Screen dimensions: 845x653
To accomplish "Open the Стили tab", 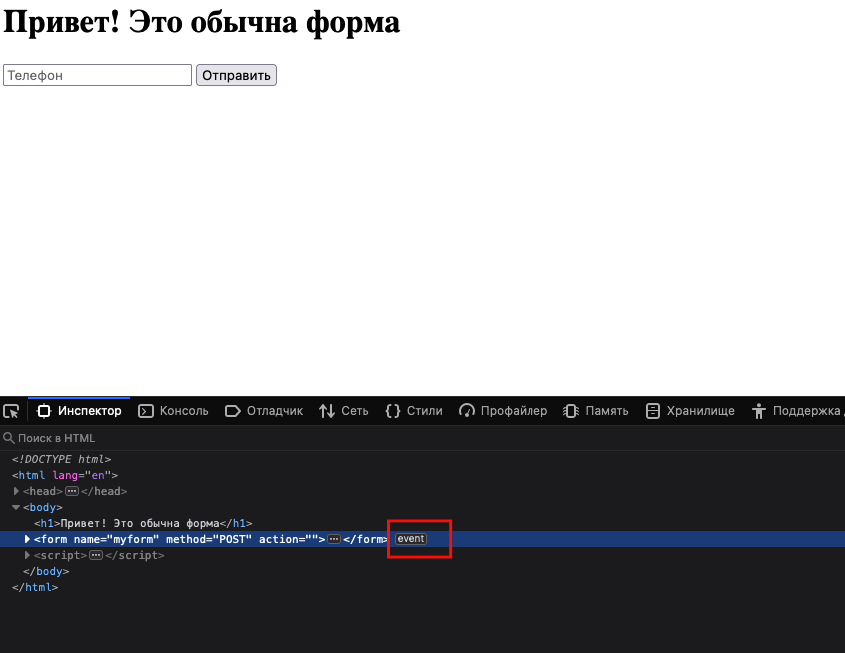I will point(414,411).
